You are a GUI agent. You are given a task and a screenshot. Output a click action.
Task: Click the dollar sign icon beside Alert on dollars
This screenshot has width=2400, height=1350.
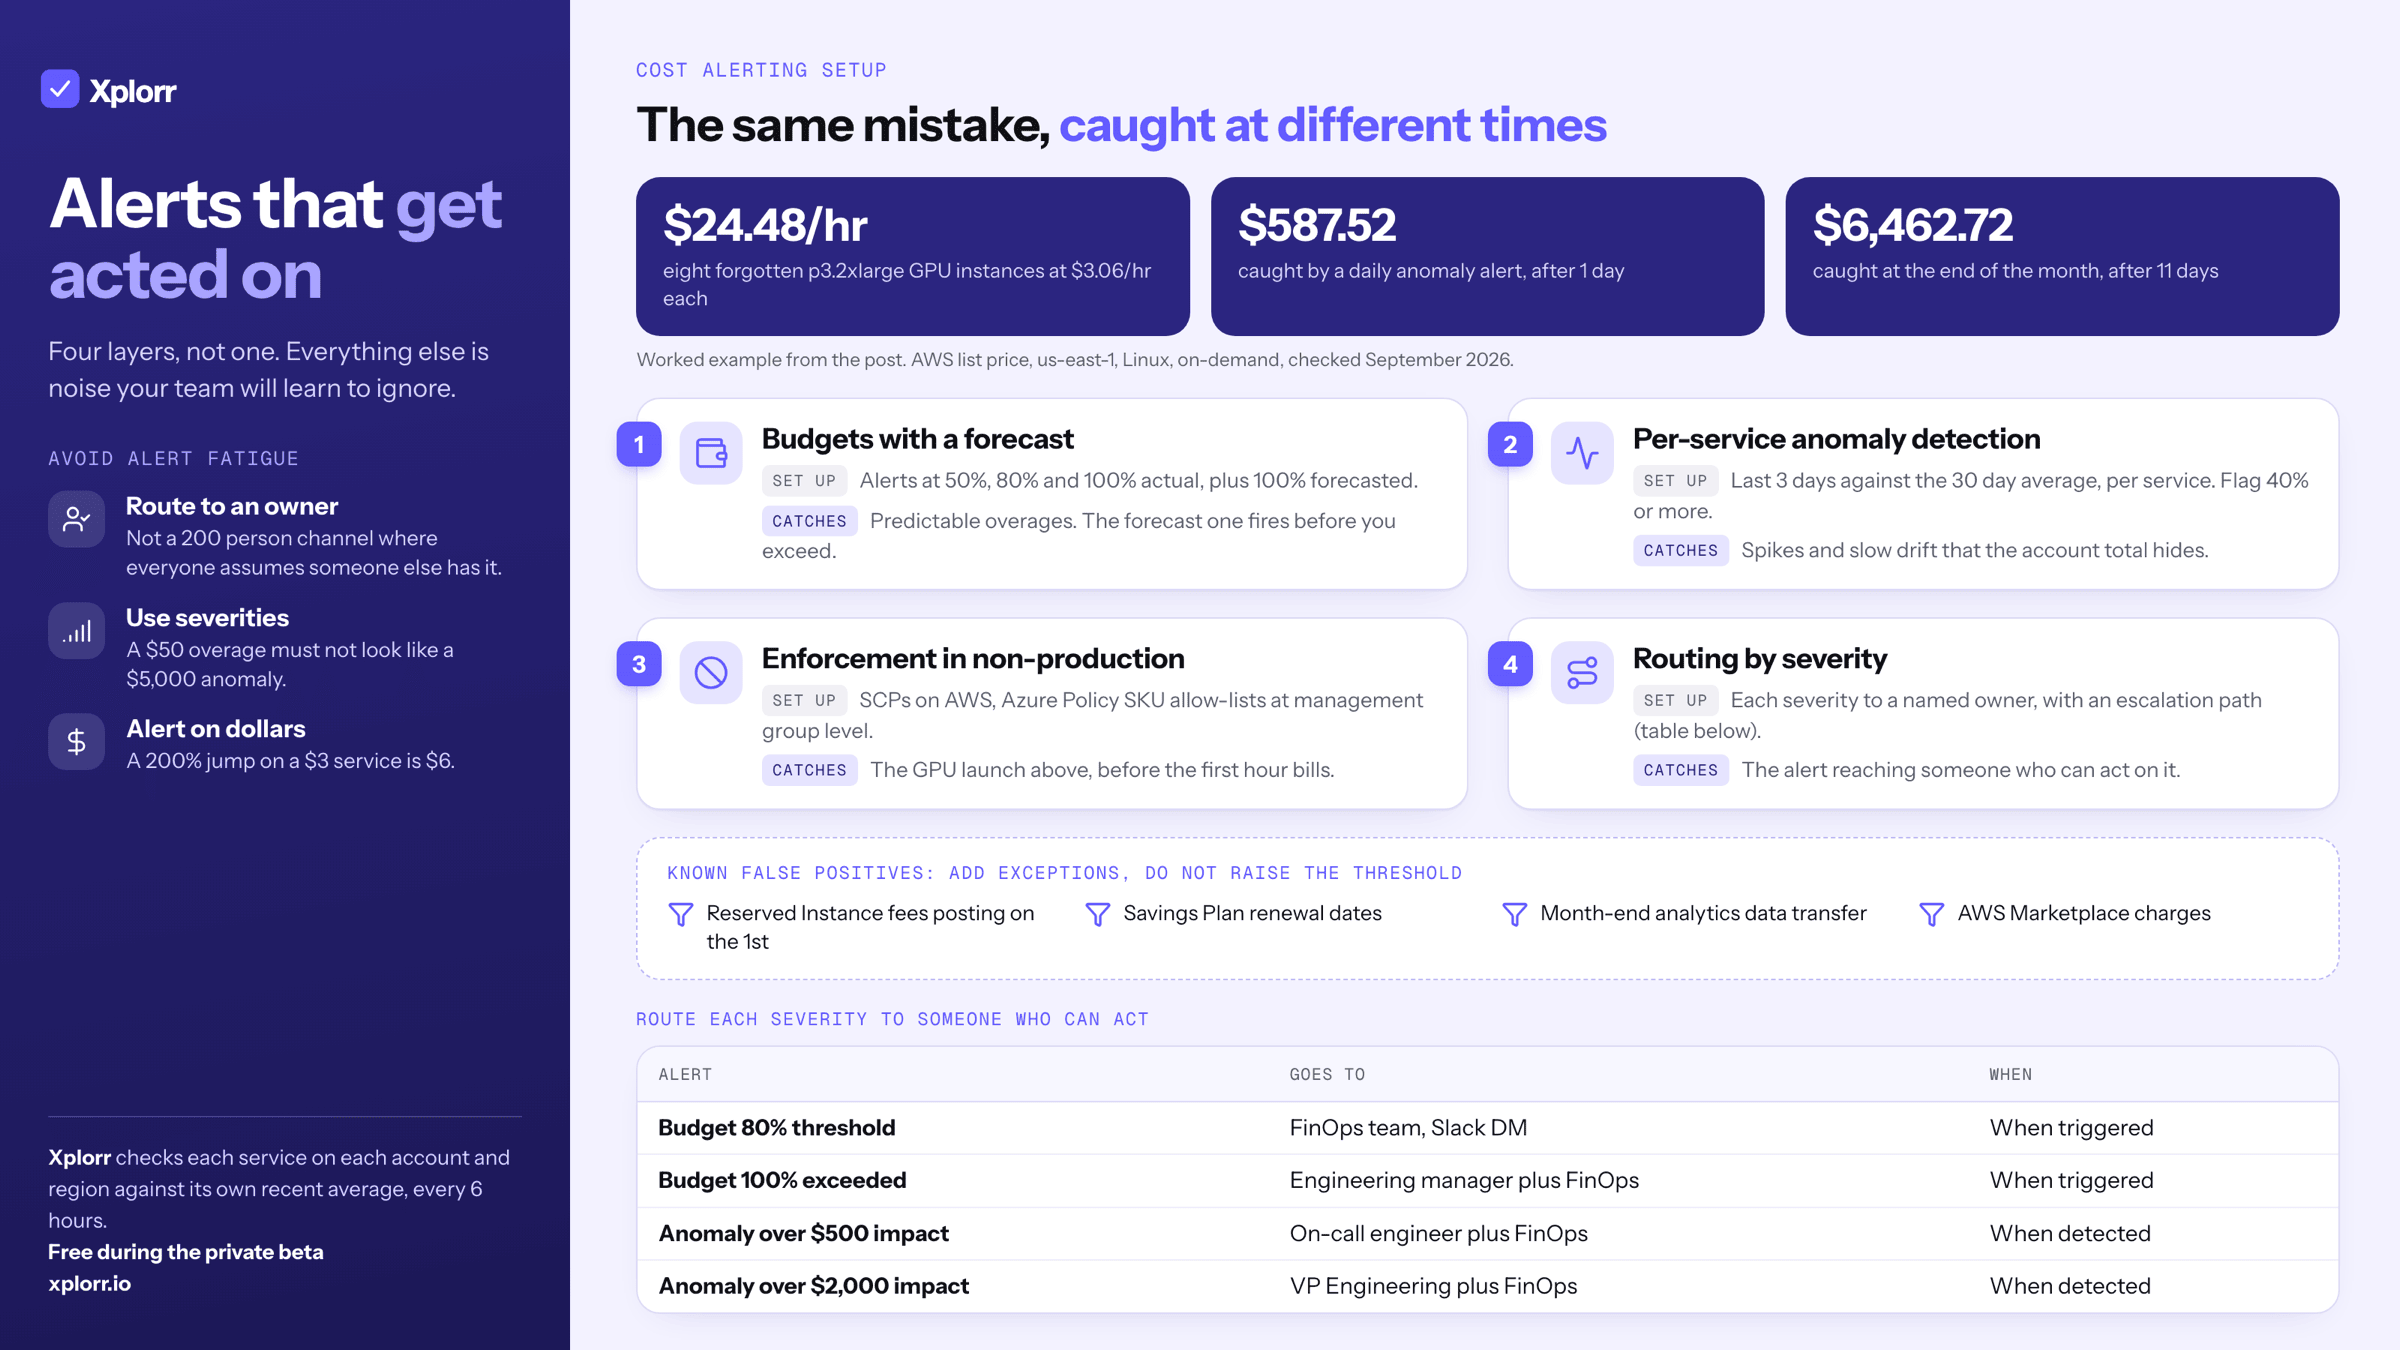tap(77, 742)
